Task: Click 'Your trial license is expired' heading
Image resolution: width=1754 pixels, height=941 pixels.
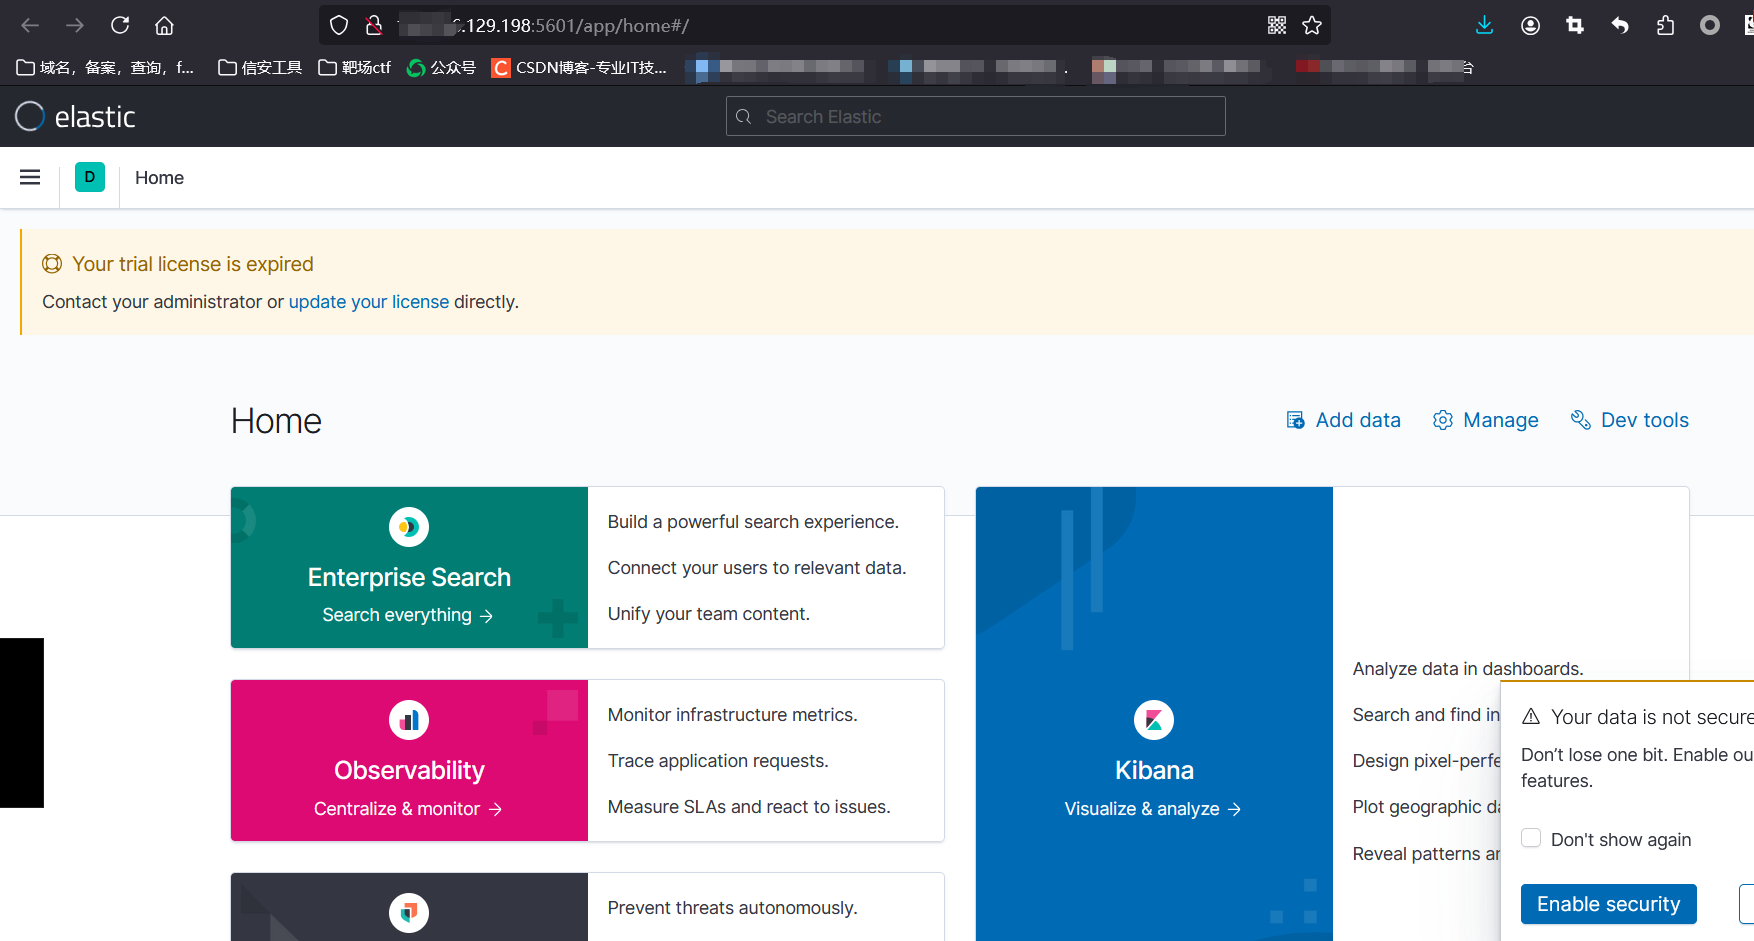Action: pos(193,264)
